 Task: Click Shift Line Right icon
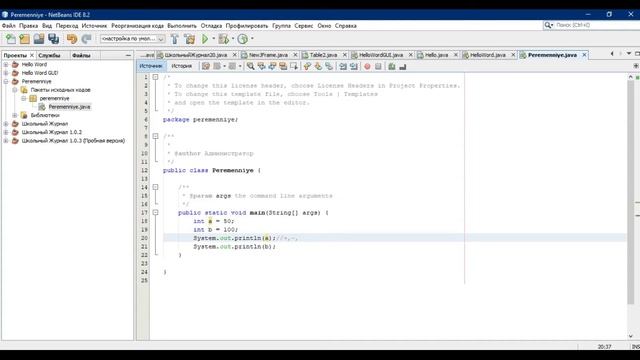coord(354,66)
